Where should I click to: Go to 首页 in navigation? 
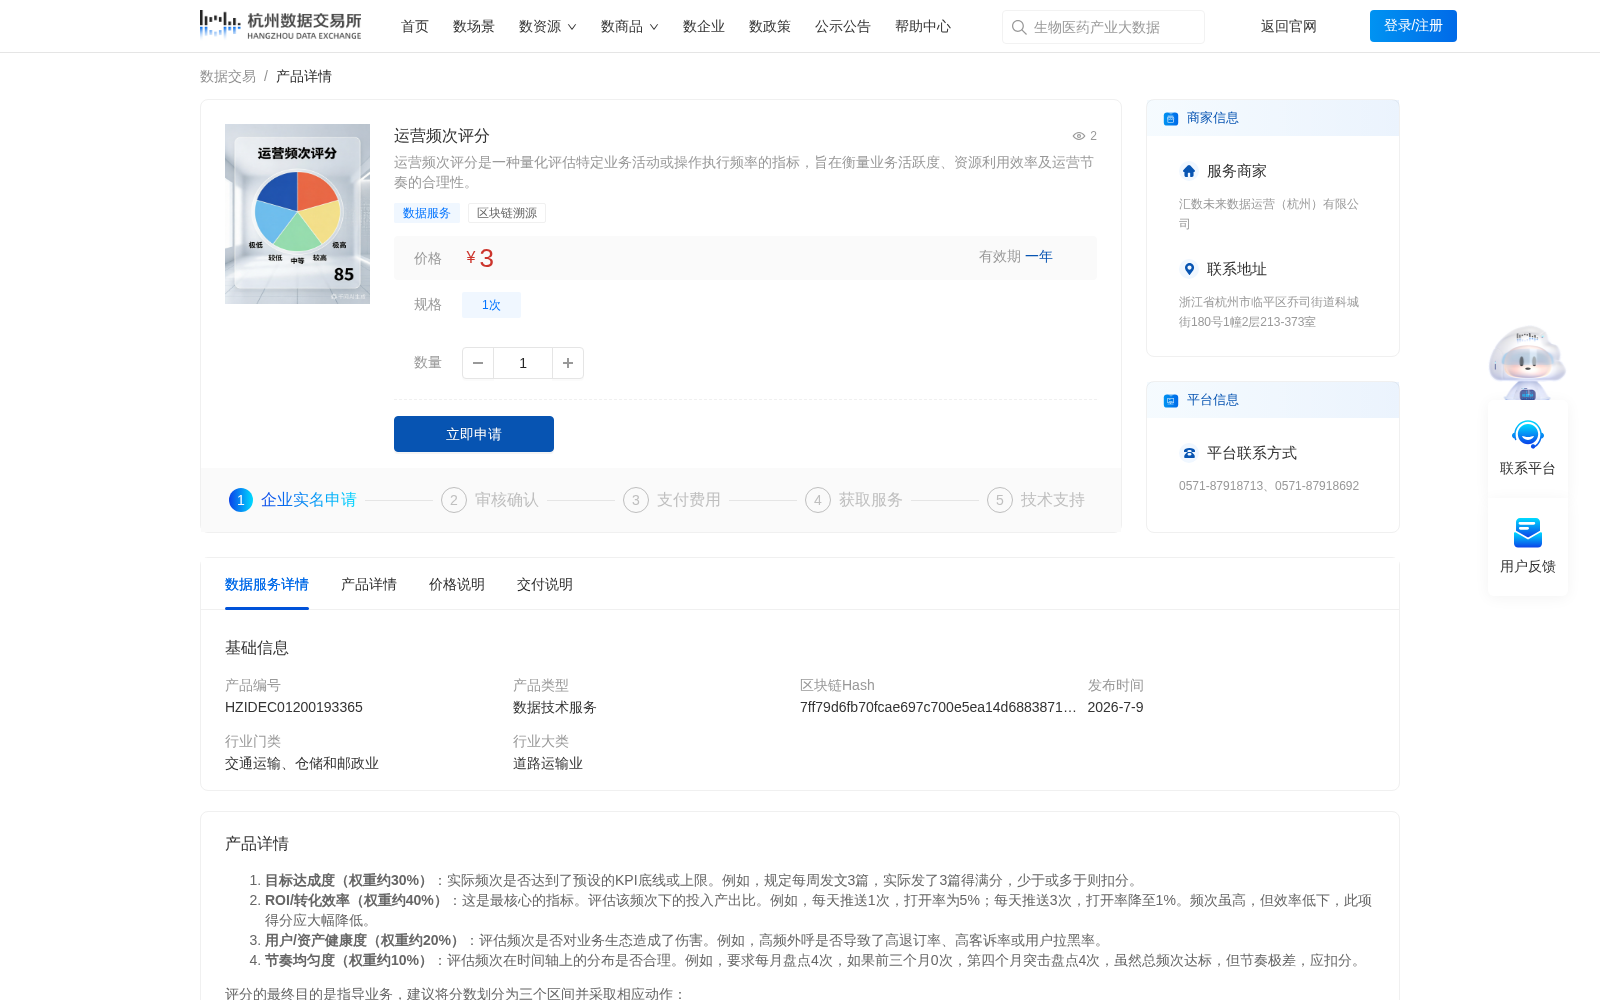tap(415, 26)
